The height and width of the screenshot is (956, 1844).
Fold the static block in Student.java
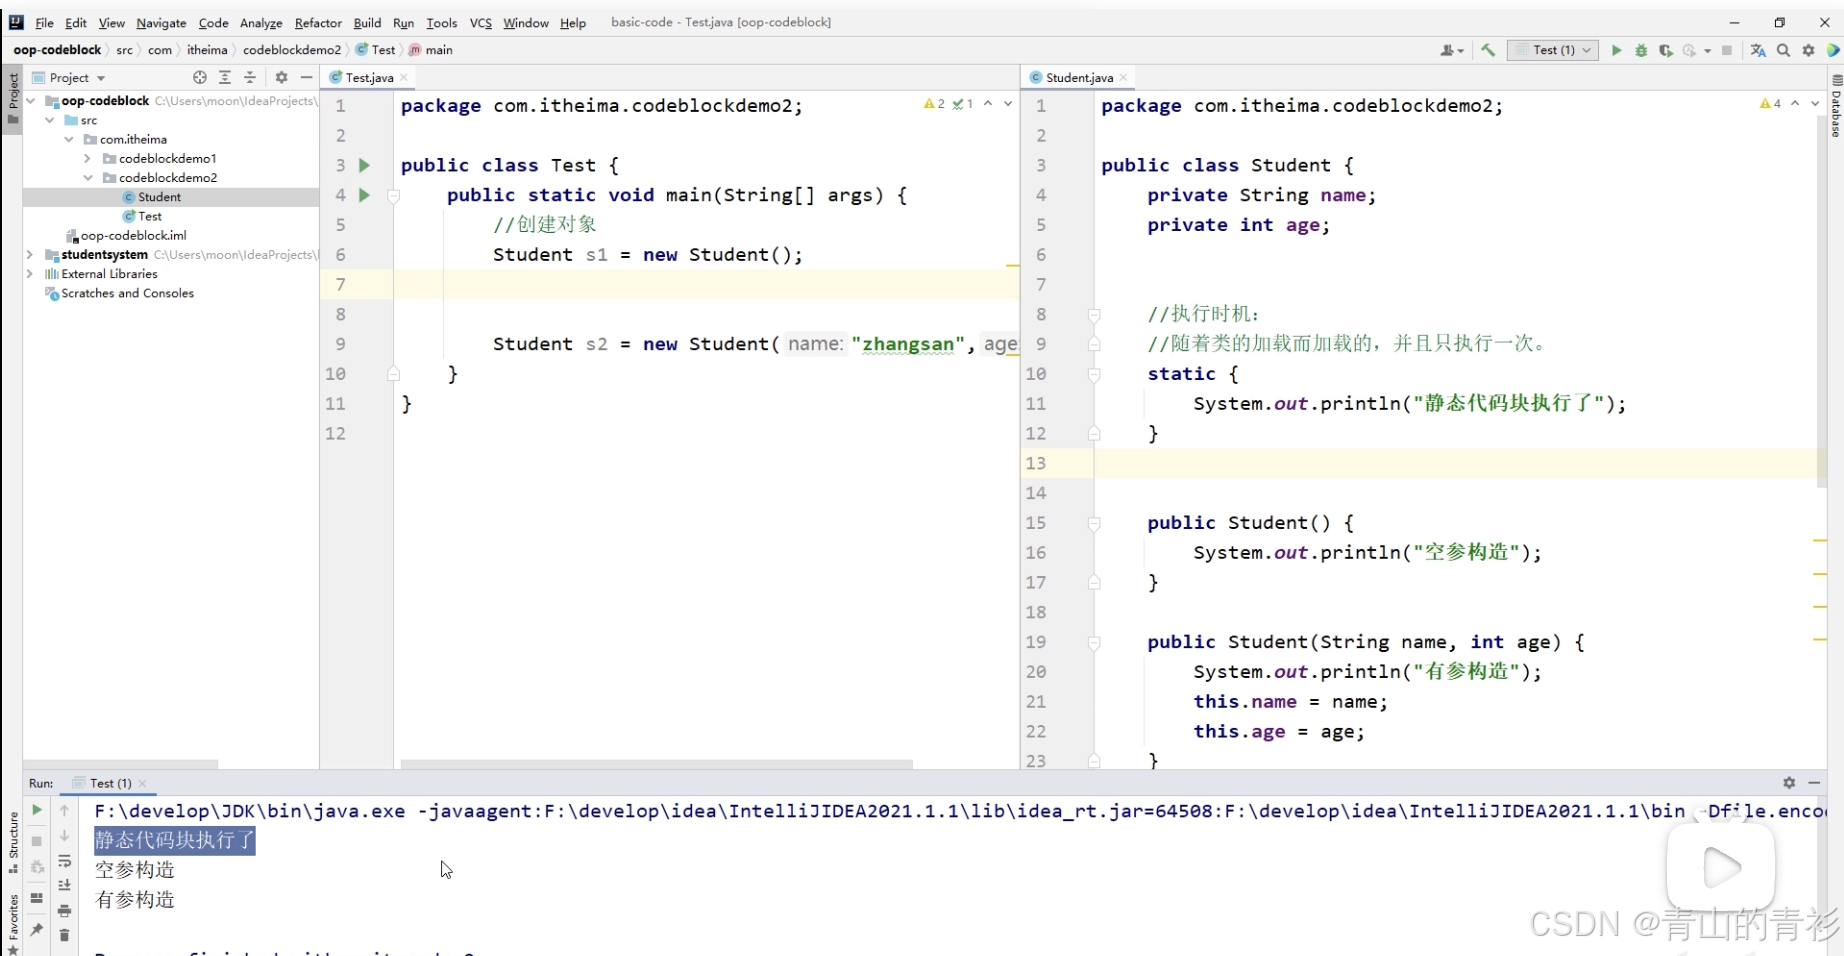coord(1094,374)
